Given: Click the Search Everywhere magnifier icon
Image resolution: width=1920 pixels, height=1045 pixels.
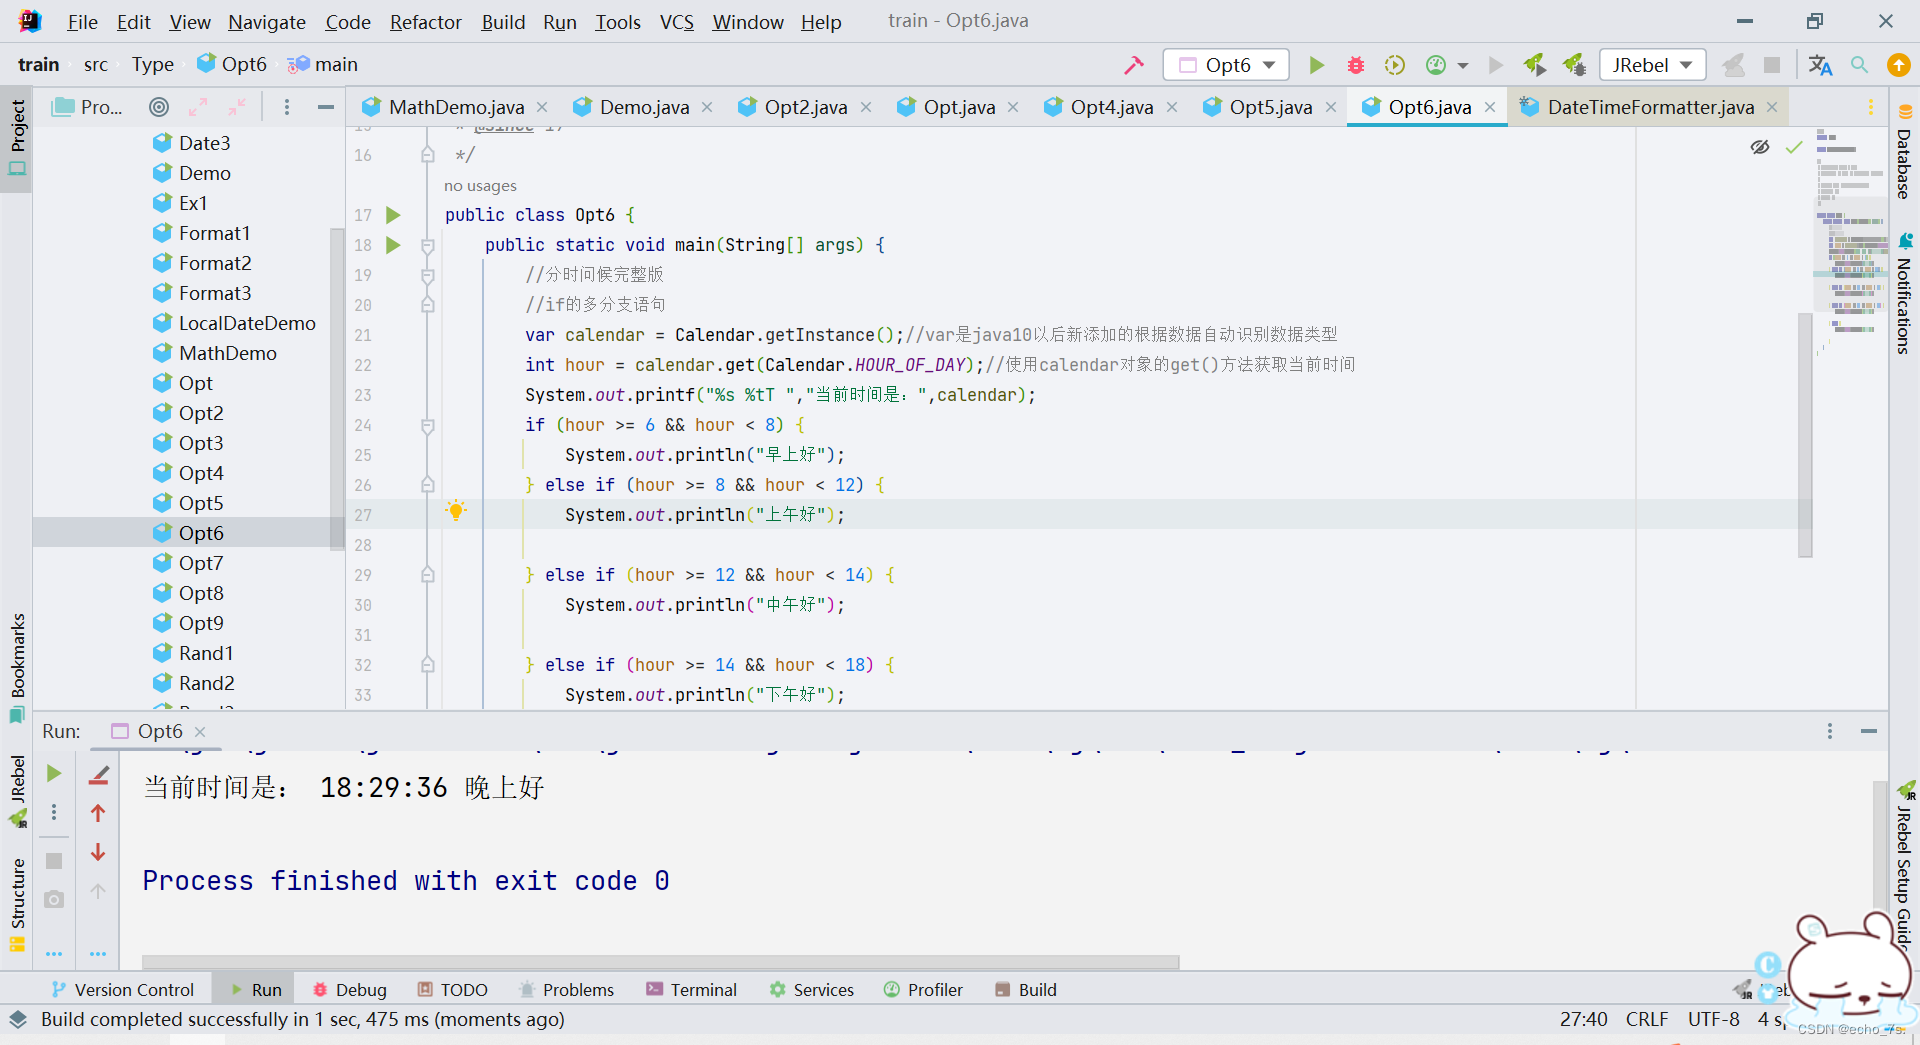Looking at the screenshot, I should (1860, 64).
